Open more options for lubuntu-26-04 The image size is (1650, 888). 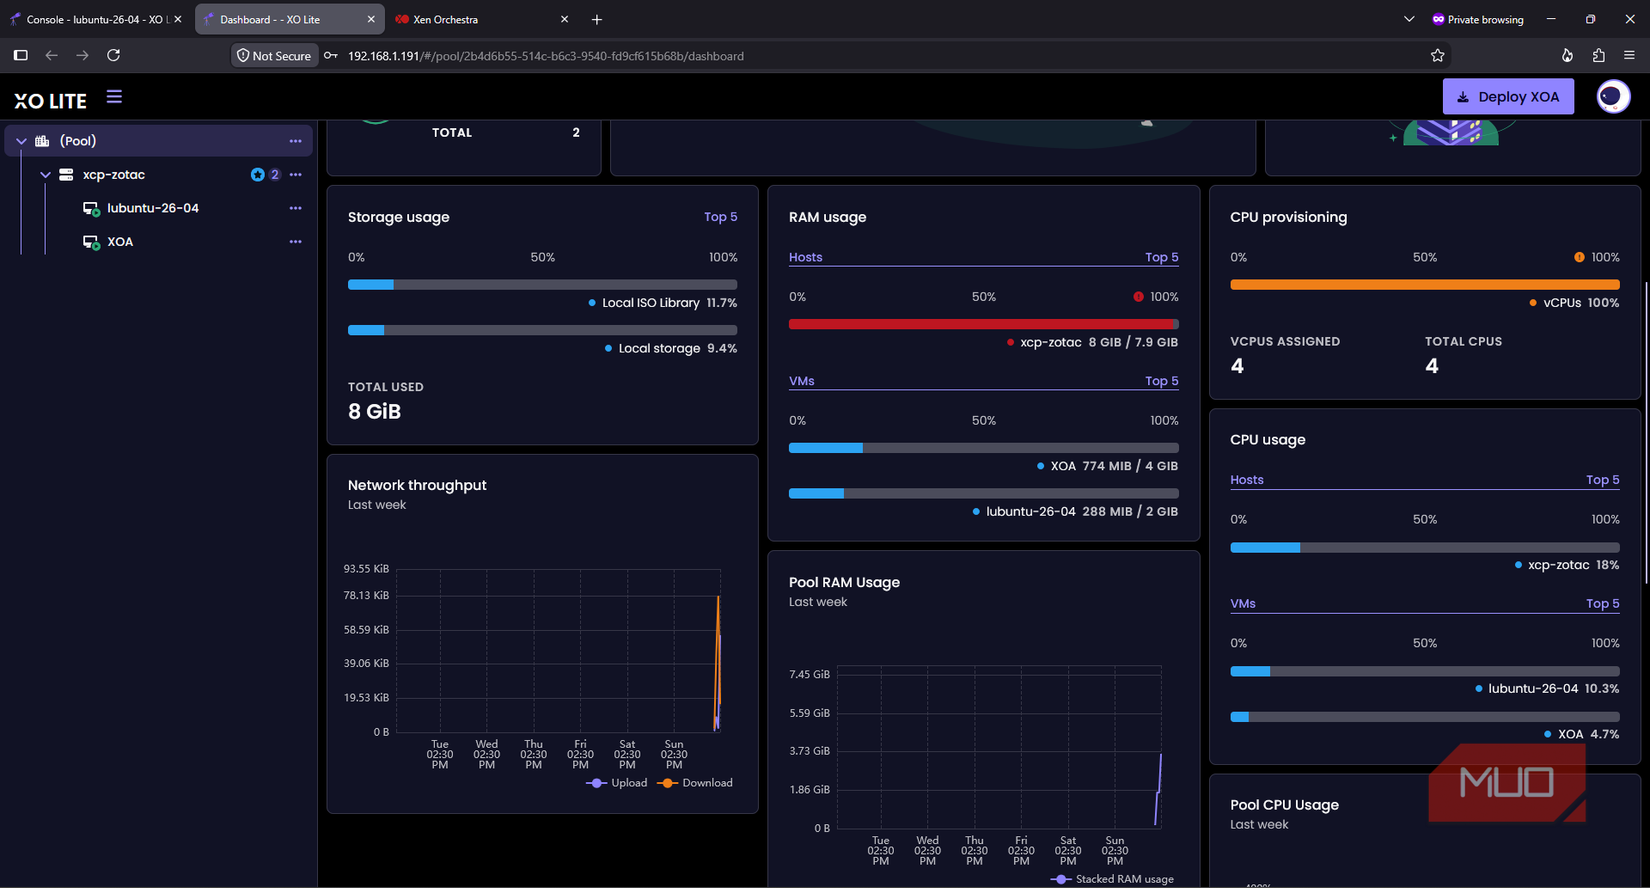[295, 208]
